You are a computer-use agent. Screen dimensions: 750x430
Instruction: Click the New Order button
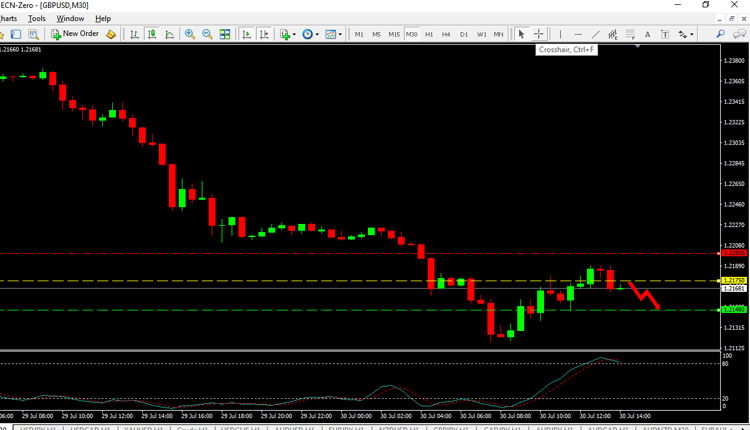coord(75,34)
